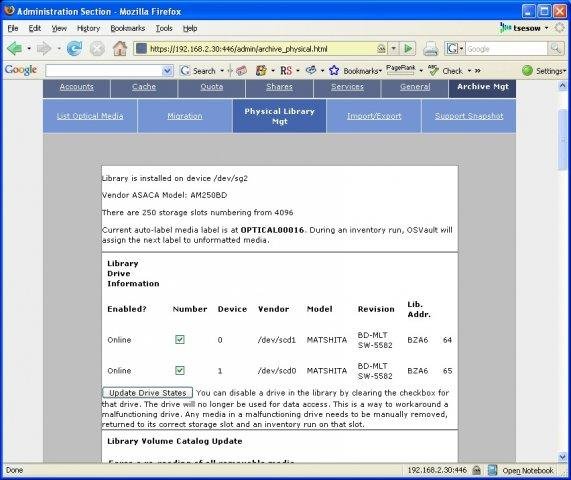This screenshot has height=480, width=571.
Task: Go to the Accounts admin tab
Action: coord(76,87)
